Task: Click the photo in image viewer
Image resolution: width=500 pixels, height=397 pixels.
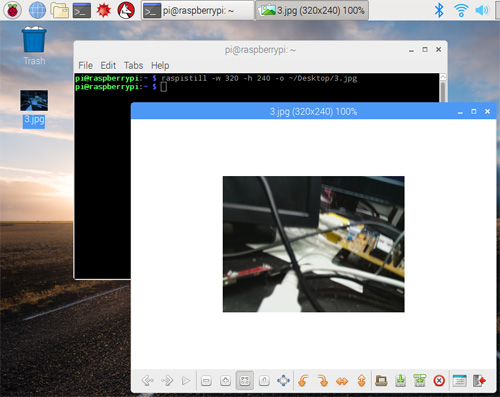Action: click(314, 244)
